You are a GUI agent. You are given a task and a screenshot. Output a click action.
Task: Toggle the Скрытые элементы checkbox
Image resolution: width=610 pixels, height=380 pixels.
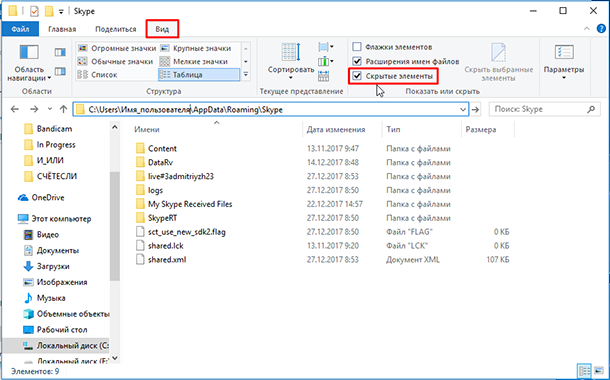pyautogui.click(x=357, y=76)
